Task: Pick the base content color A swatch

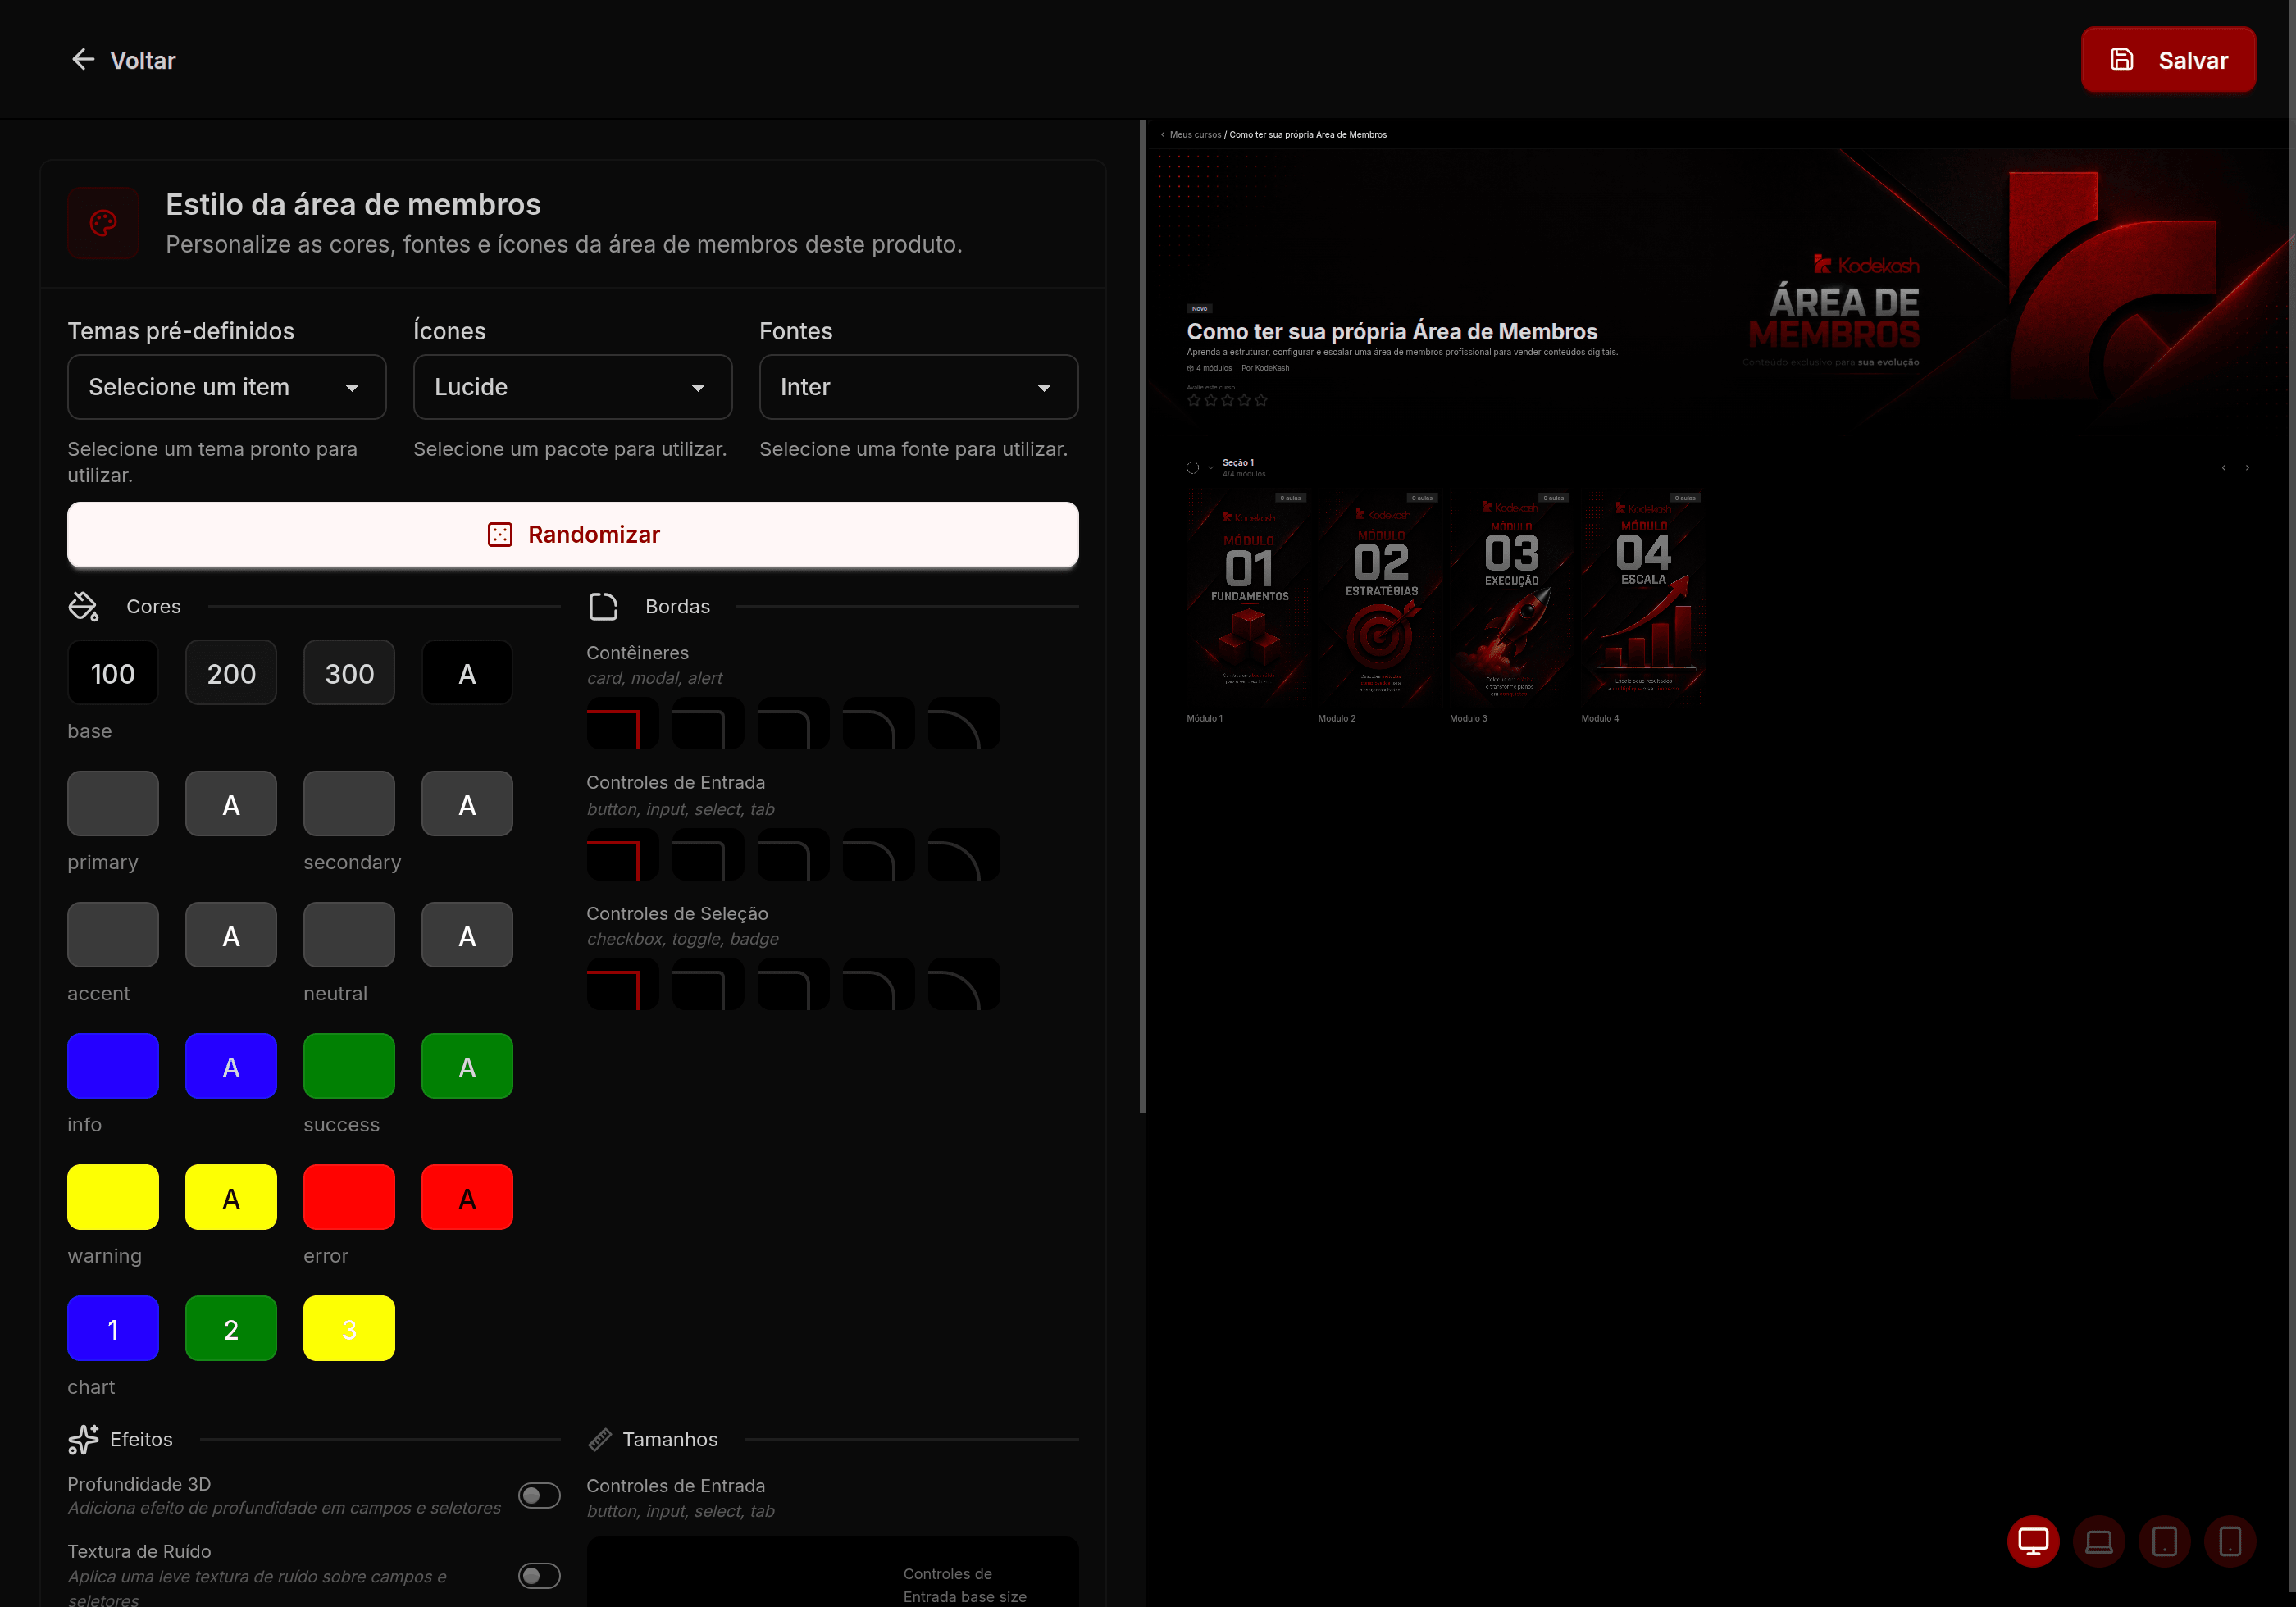Action: point(467,673)
